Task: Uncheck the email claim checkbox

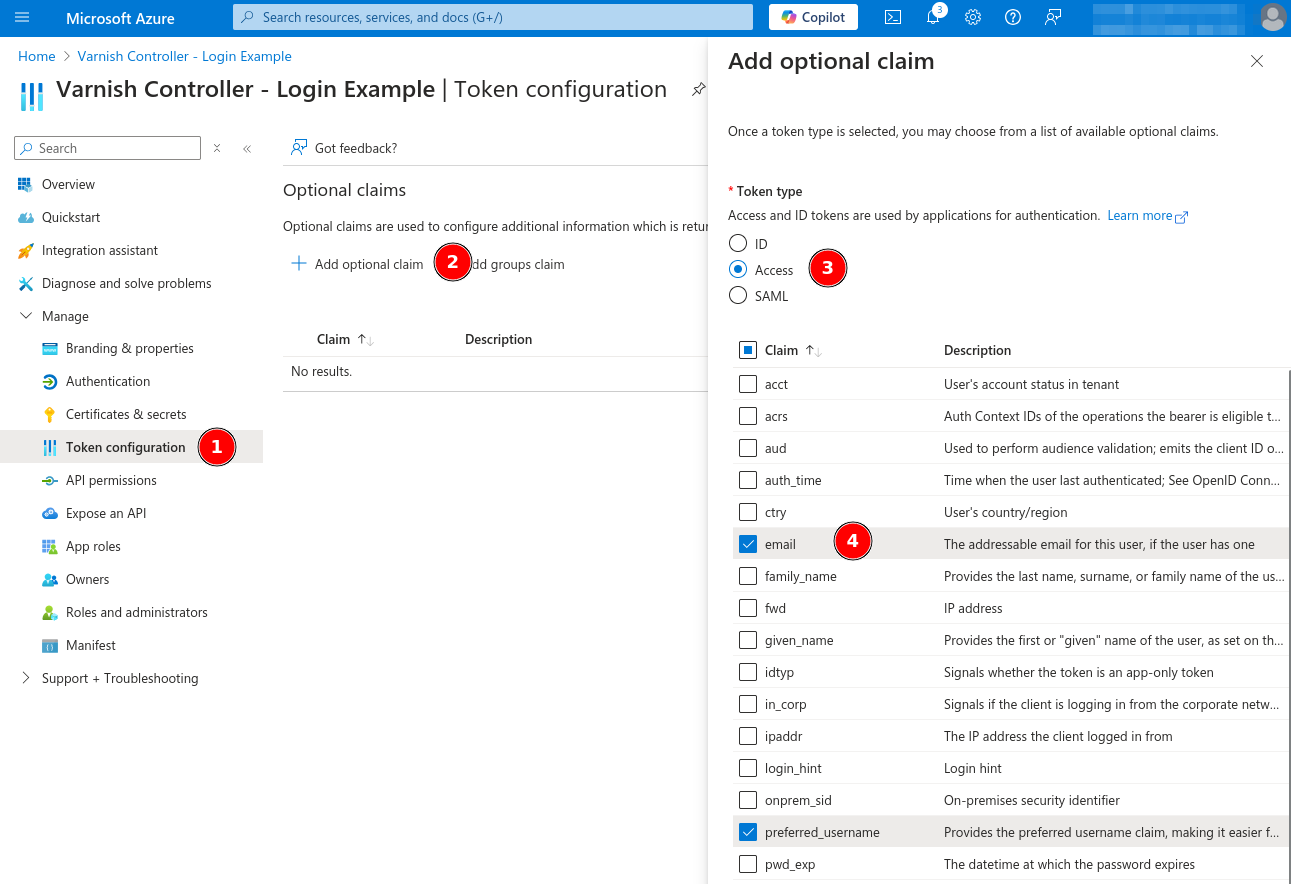Action: [x=748, y=544]
